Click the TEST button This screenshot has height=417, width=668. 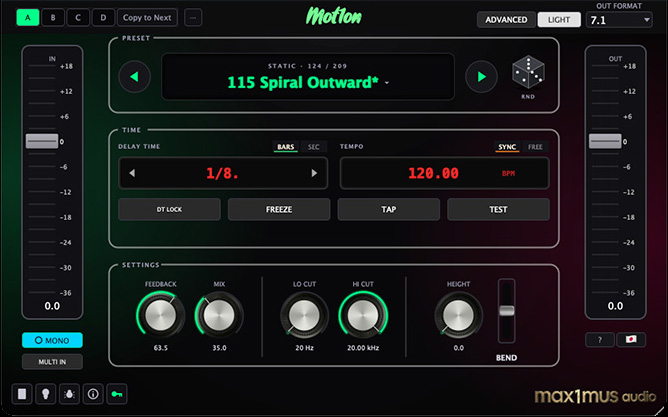click(x=498, y=210)
